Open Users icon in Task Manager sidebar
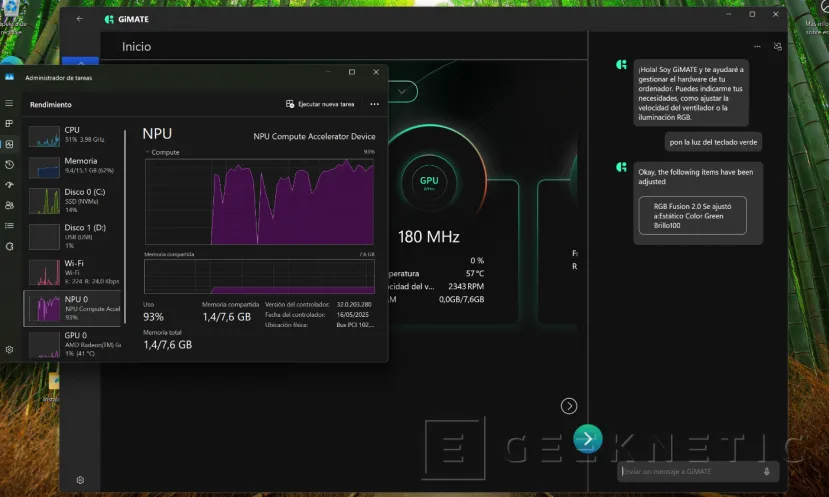 point(9,205)
